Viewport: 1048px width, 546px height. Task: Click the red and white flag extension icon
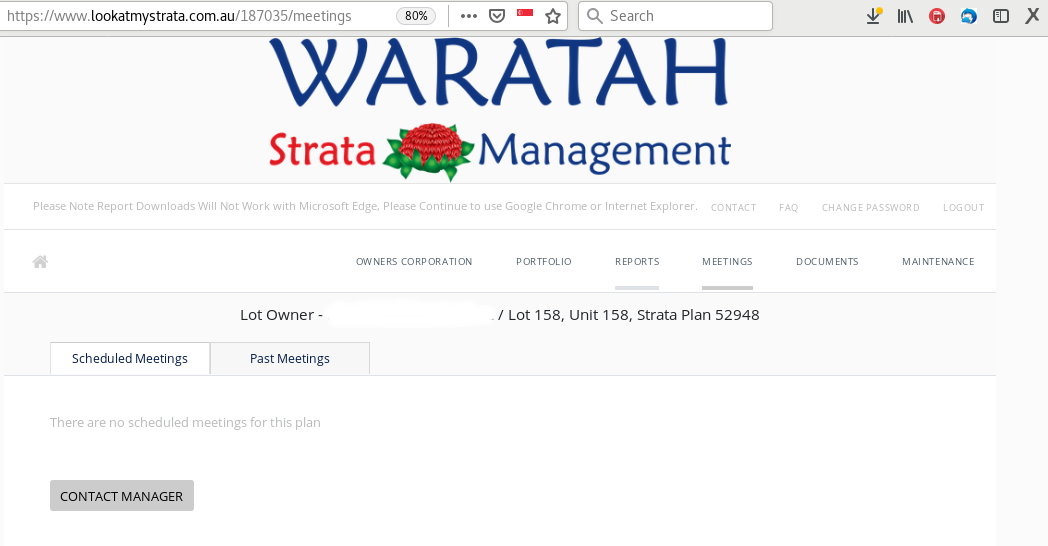tap(525, 13)
